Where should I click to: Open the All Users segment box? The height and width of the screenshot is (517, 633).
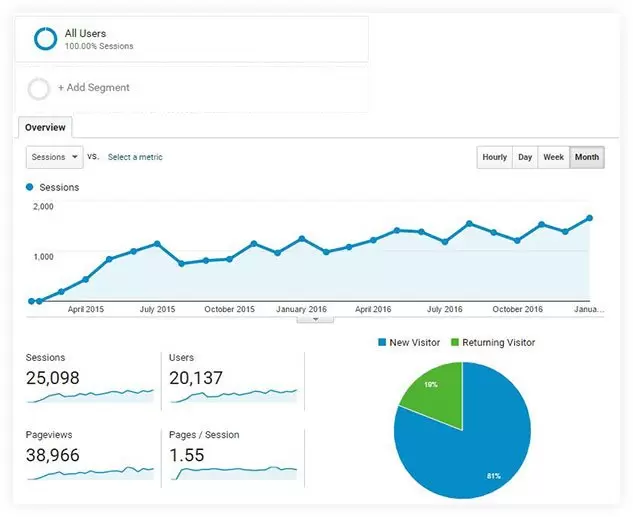click(192, 40)
